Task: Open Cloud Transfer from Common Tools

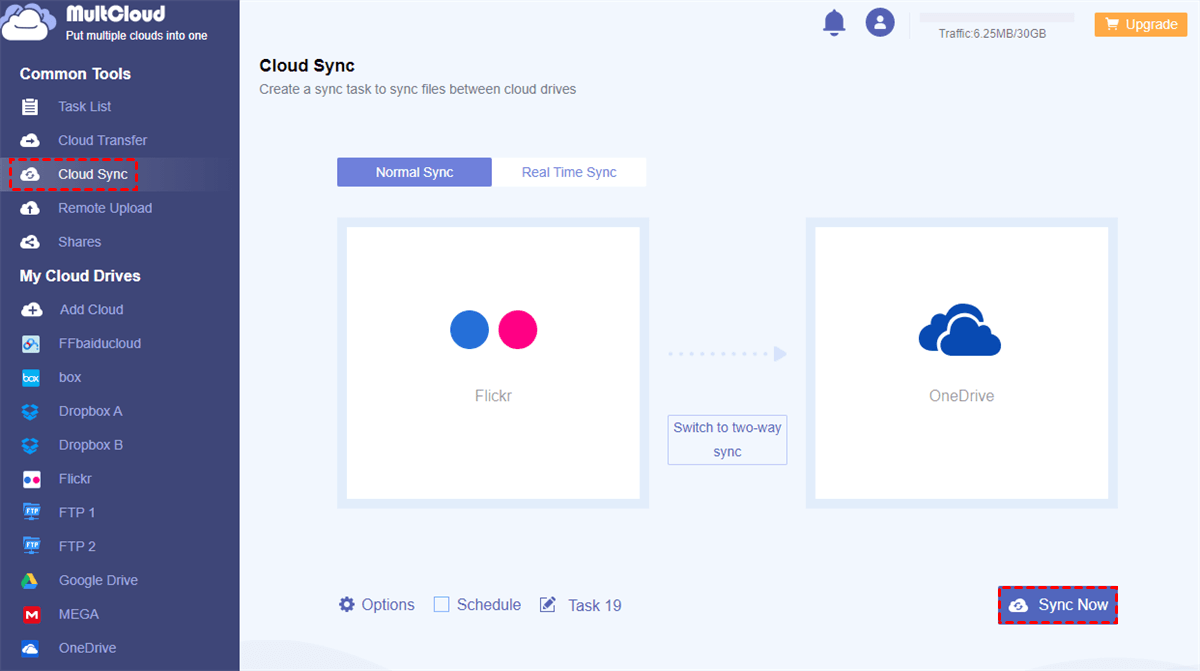Action: 102,140
